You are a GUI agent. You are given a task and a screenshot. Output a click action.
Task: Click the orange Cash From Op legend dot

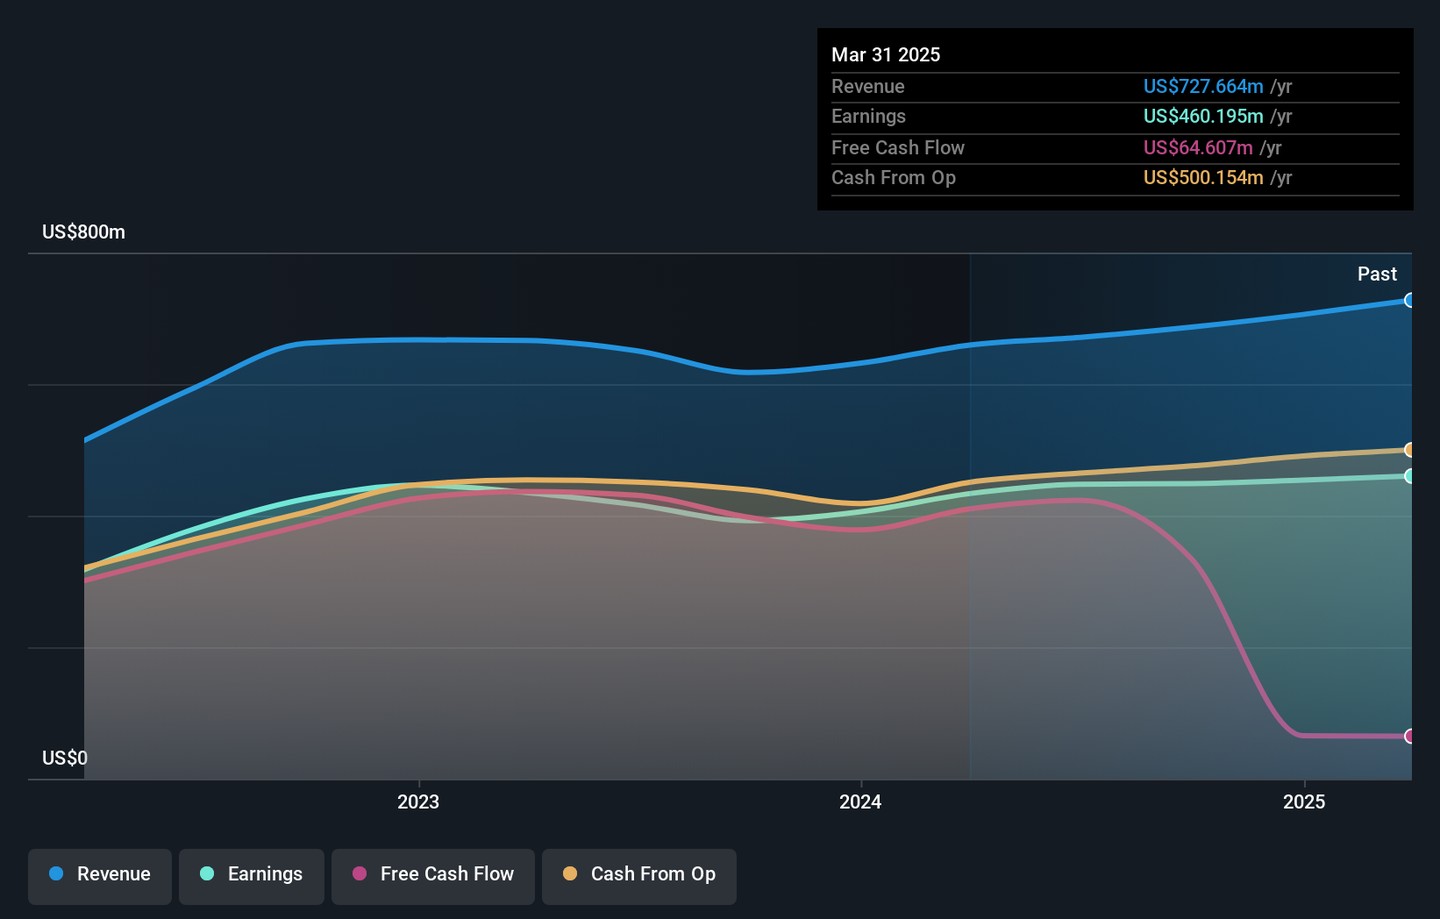[x=570, y=874]
